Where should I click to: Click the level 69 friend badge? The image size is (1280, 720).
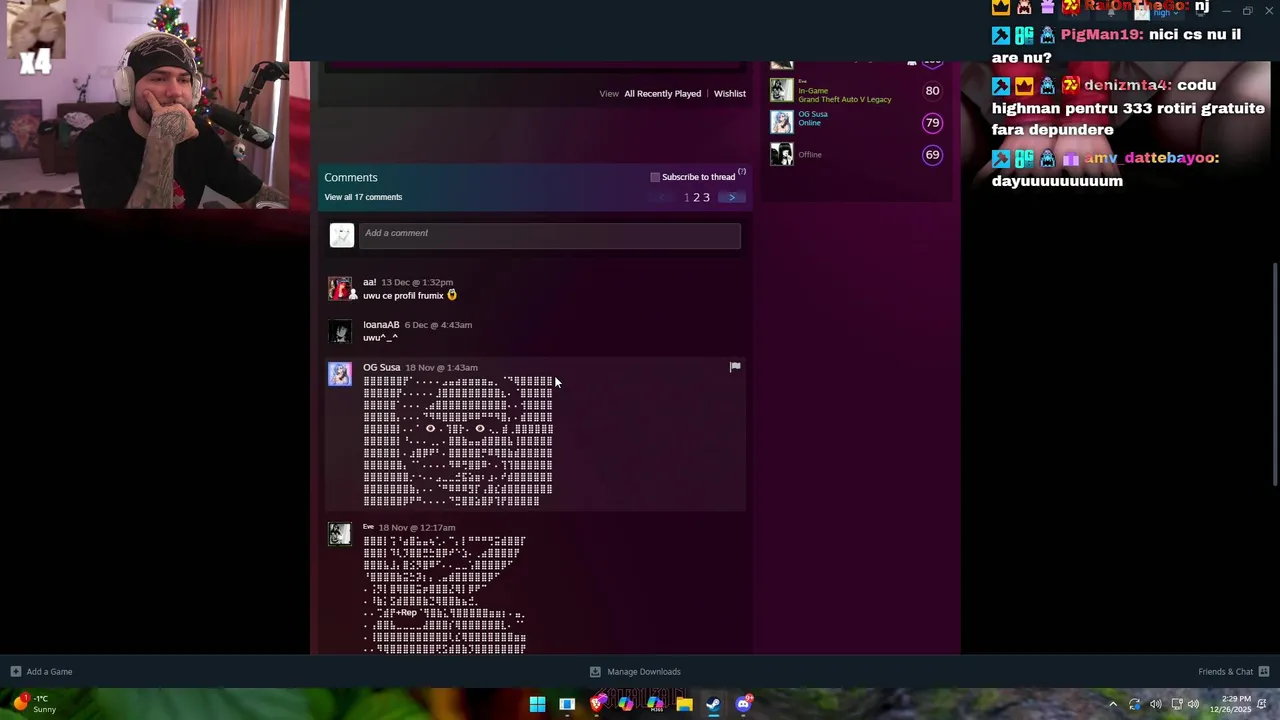pyautogui.click(x=932, y=155)
